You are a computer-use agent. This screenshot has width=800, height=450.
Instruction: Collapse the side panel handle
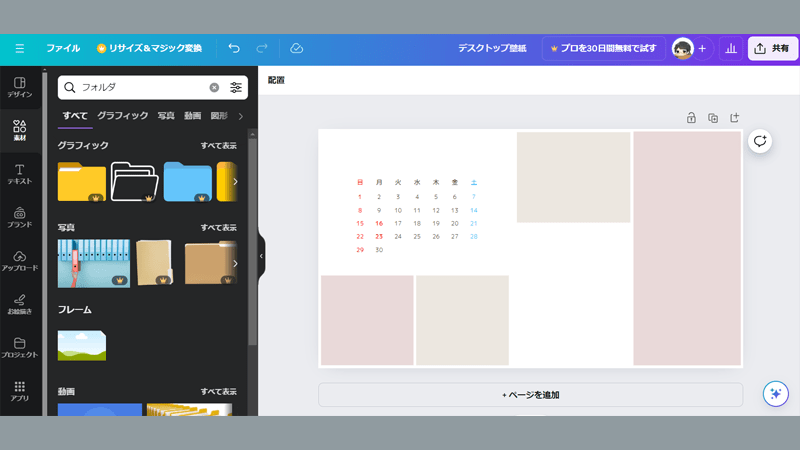click(x=261, y=256)
